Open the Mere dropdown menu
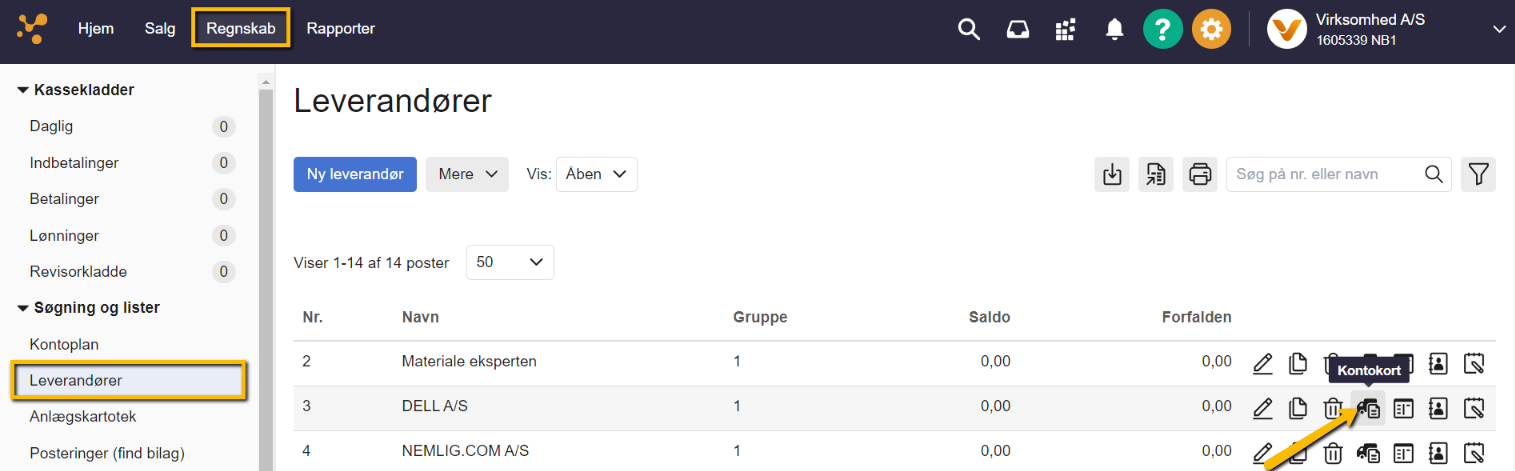This screenshot has height=471, width=1515. 467,174
